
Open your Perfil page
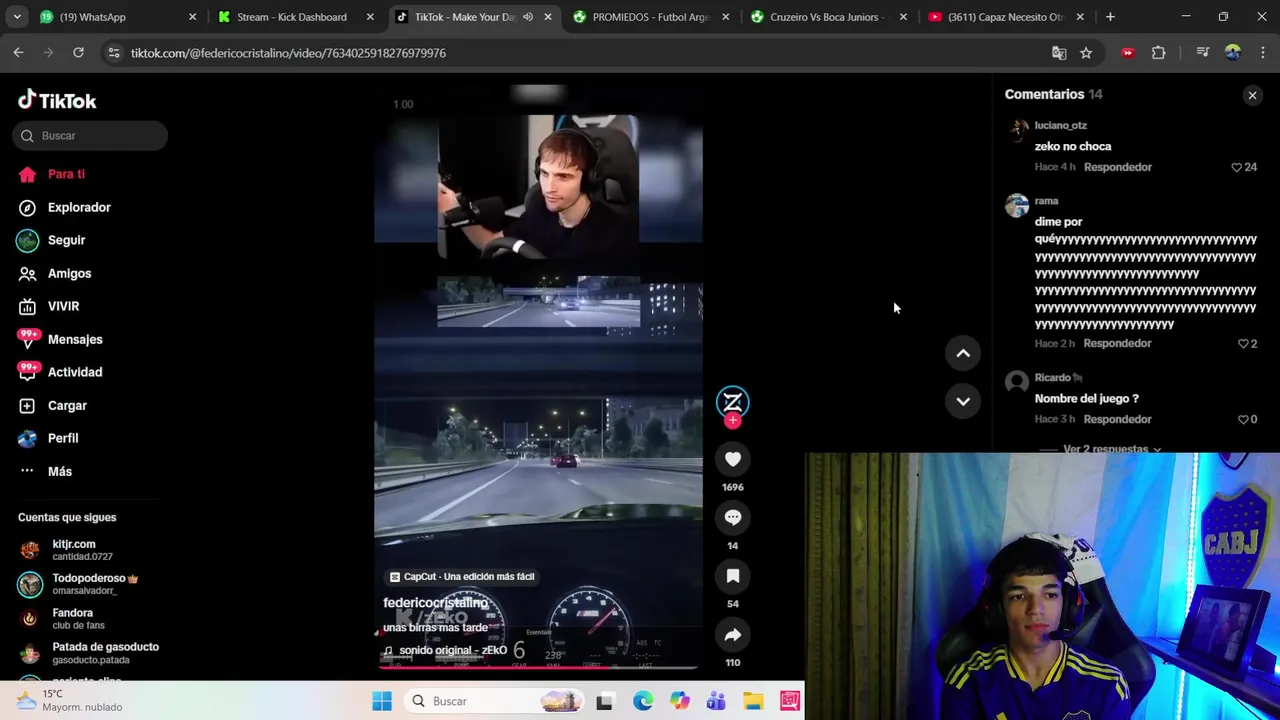click(48, 438)
